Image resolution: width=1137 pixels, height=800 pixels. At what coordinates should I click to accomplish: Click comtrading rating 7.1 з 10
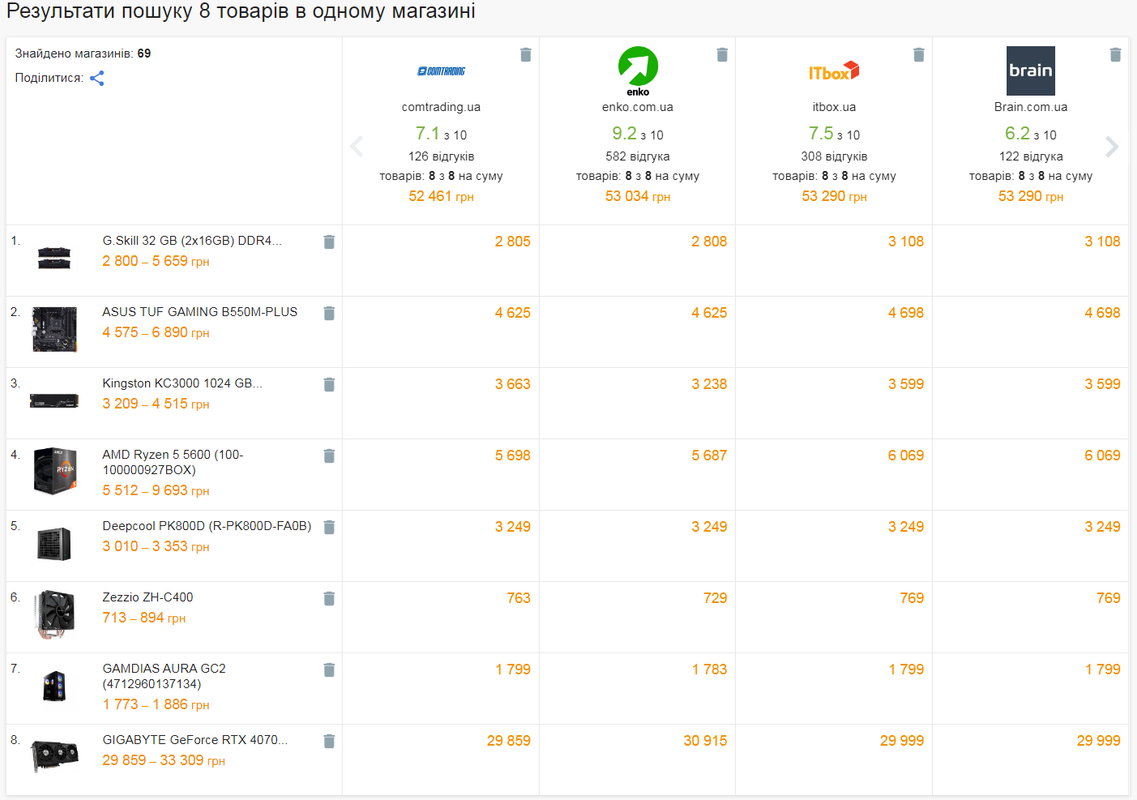441,134
